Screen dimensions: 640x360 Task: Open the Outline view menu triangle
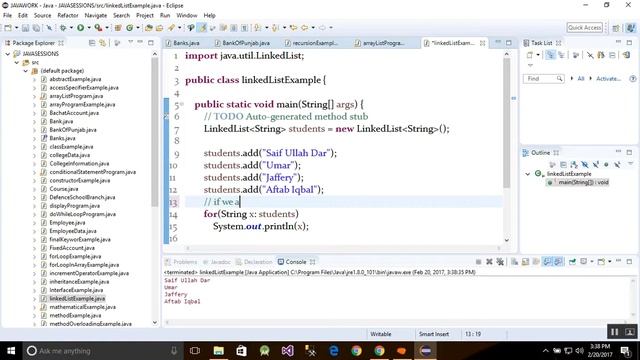click(x=631, y=164)
